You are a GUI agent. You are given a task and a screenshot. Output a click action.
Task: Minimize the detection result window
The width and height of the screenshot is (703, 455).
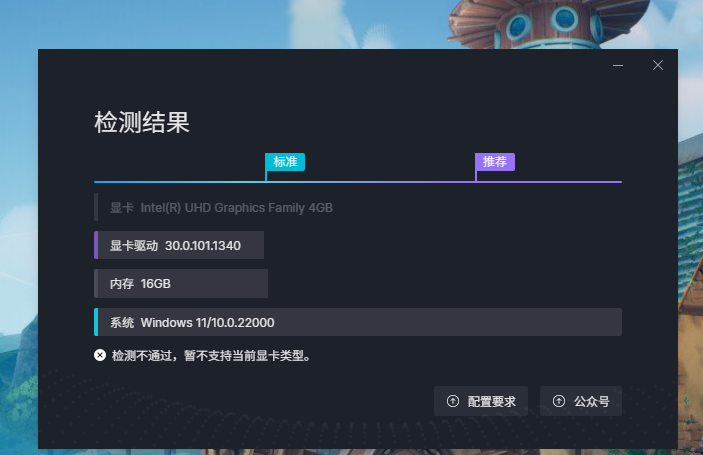tap(618, 65)
